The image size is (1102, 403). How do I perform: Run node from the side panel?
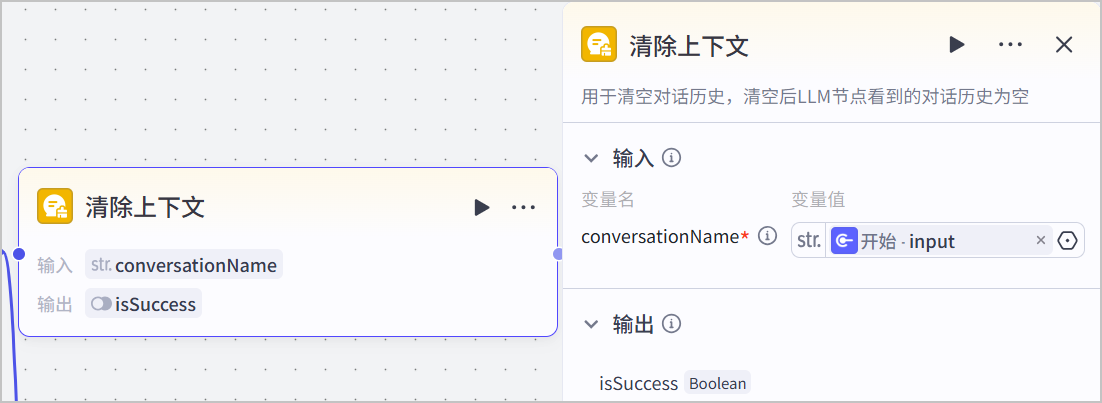957,45
